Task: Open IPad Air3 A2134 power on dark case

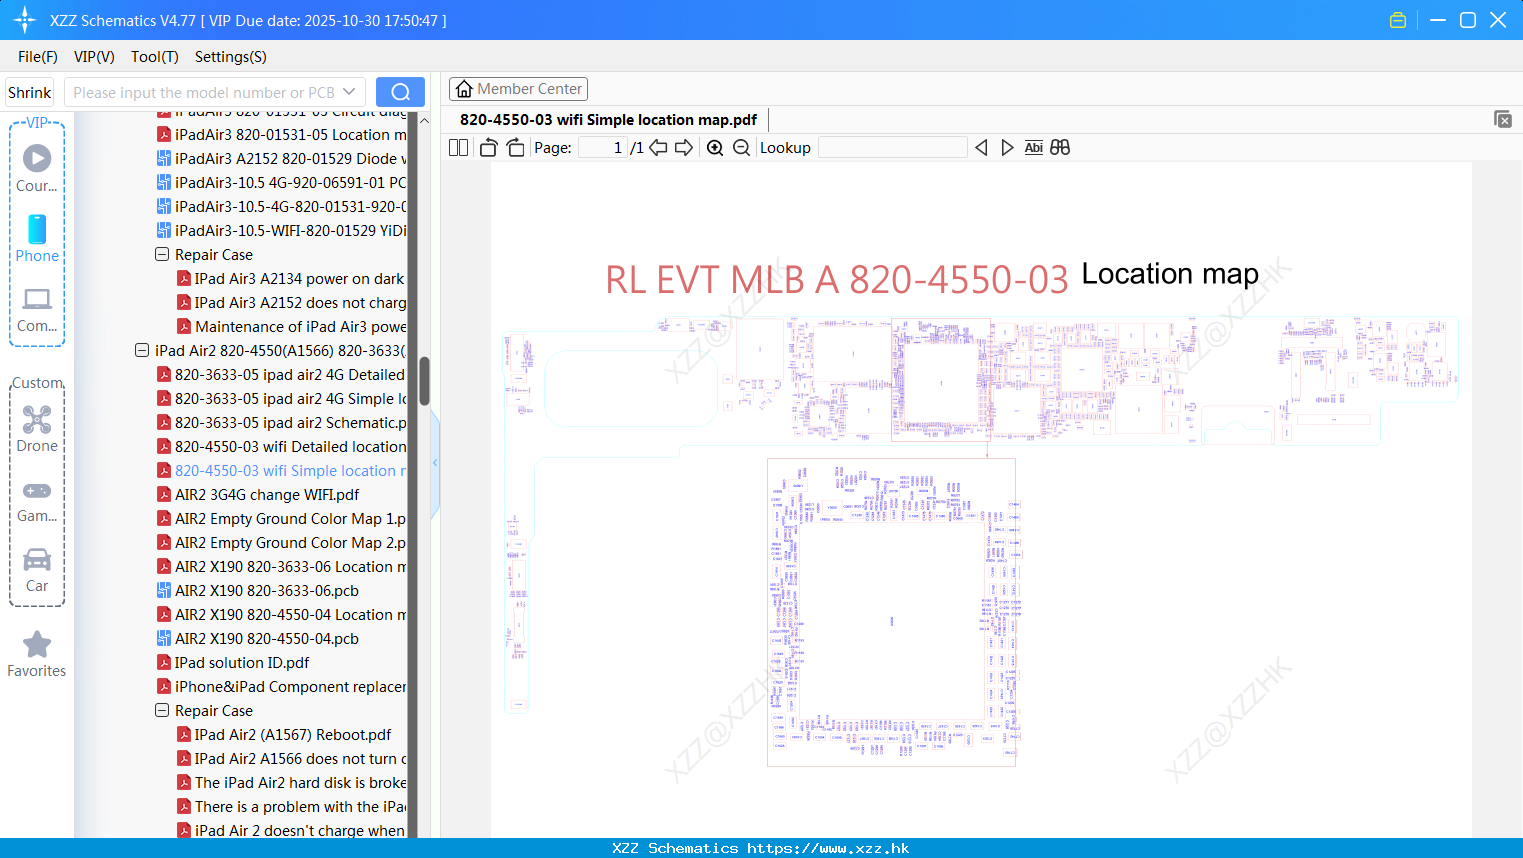Action: tap(292, 278)
